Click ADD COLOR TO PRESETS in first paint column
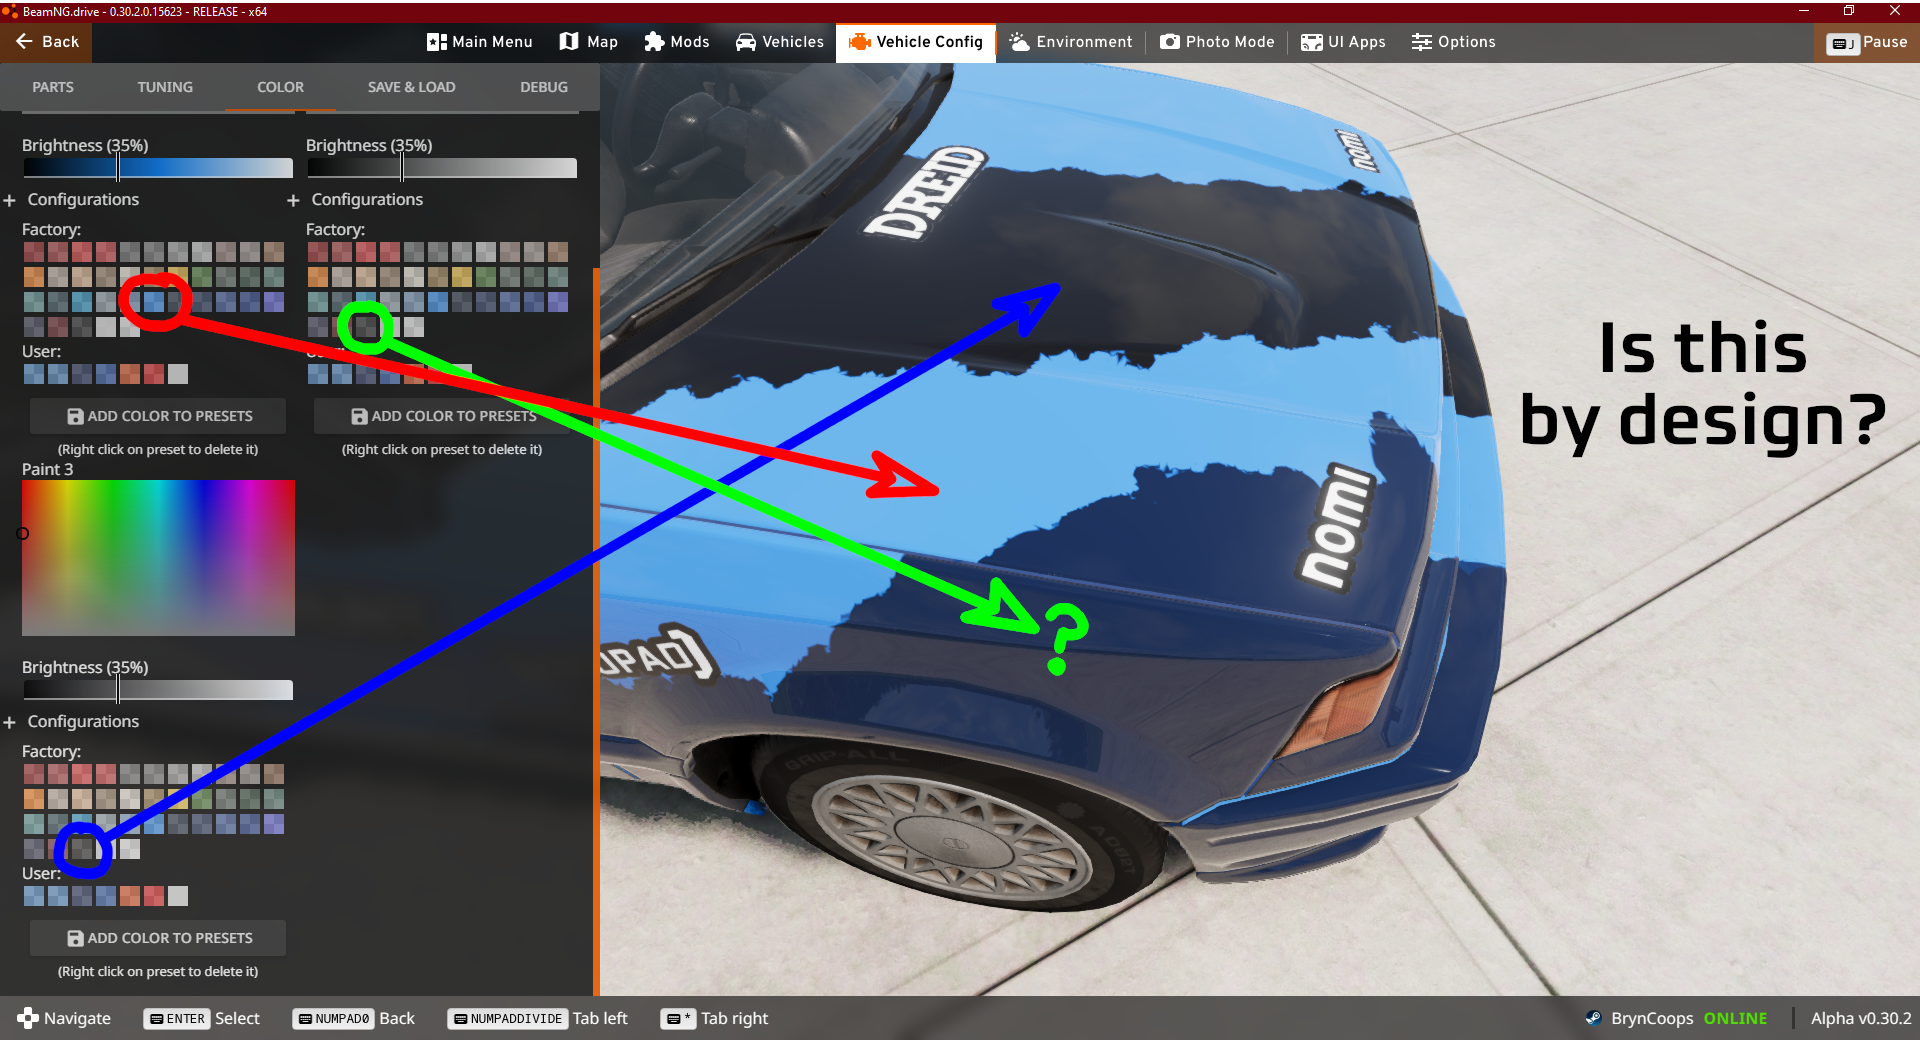 (158, 416)
